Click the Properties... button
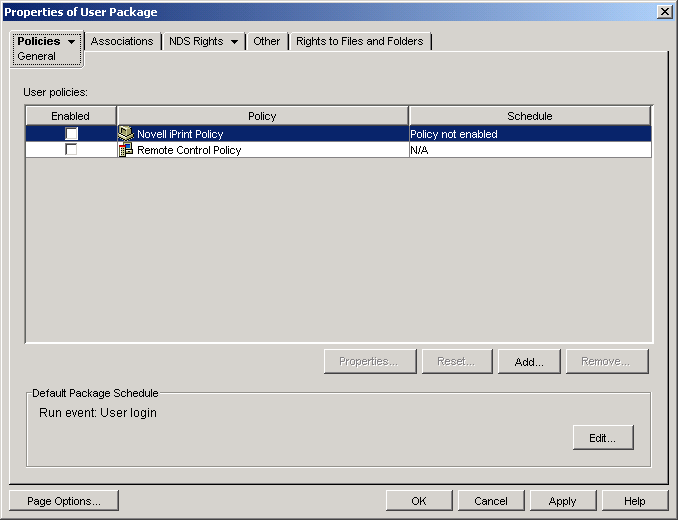 370,361
